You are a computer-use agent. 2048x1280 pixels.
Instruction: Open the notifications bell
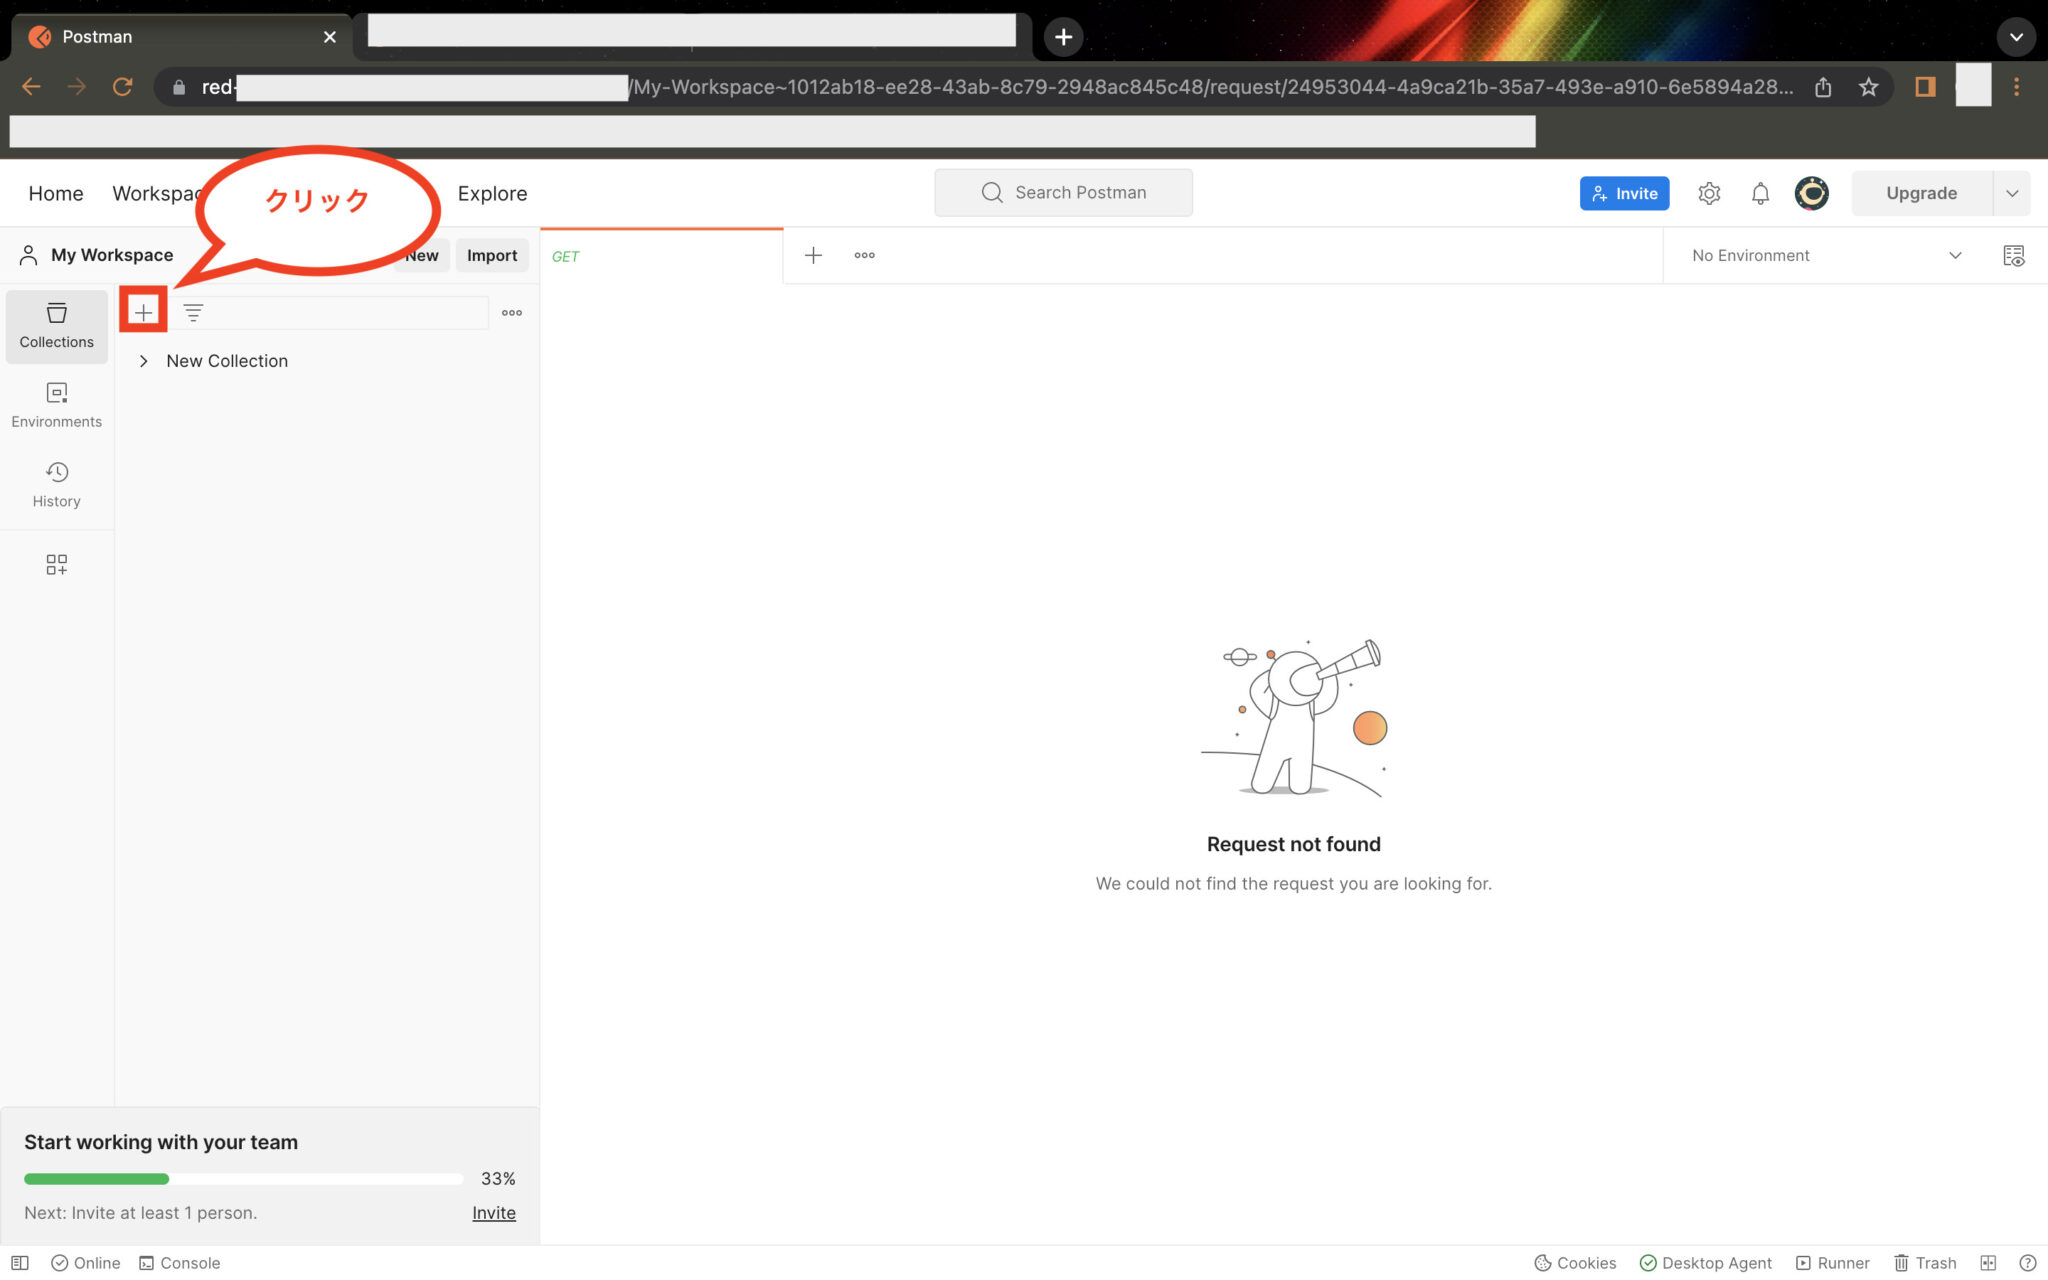[1760, 193]
